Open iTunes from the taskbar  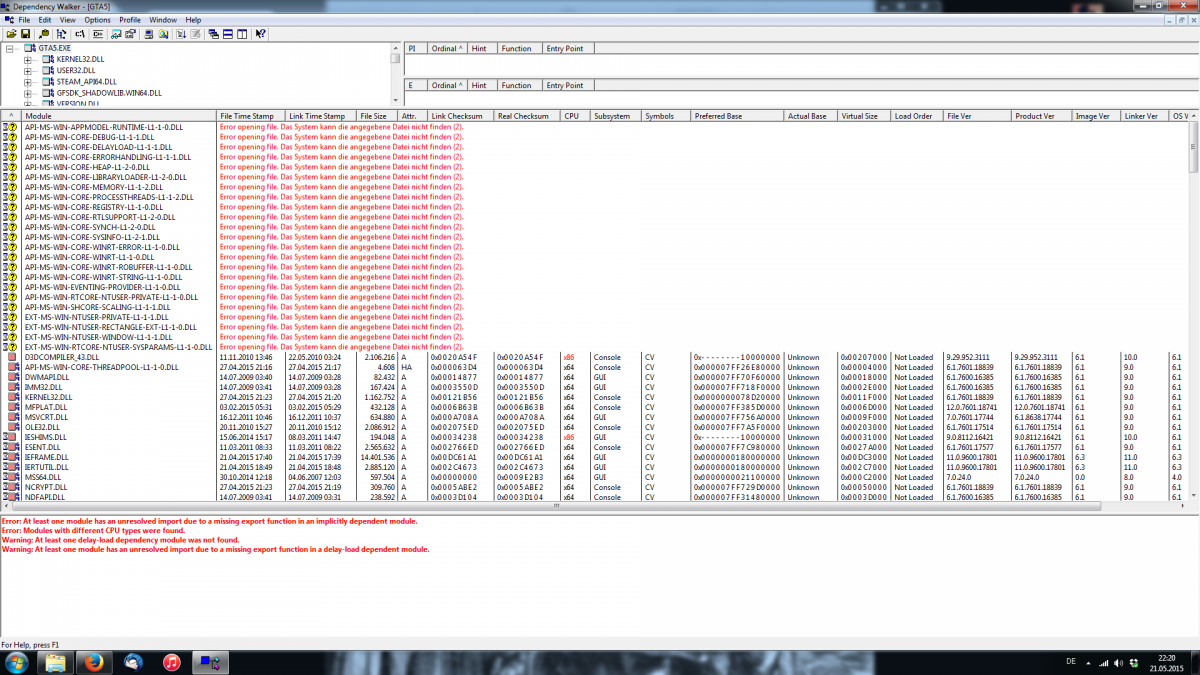(x=172, y=662)
